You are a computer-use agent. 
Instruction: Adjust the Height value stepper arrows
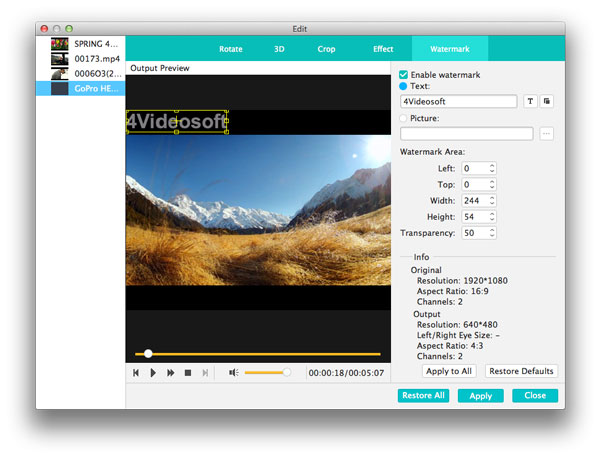click(492, 217)
